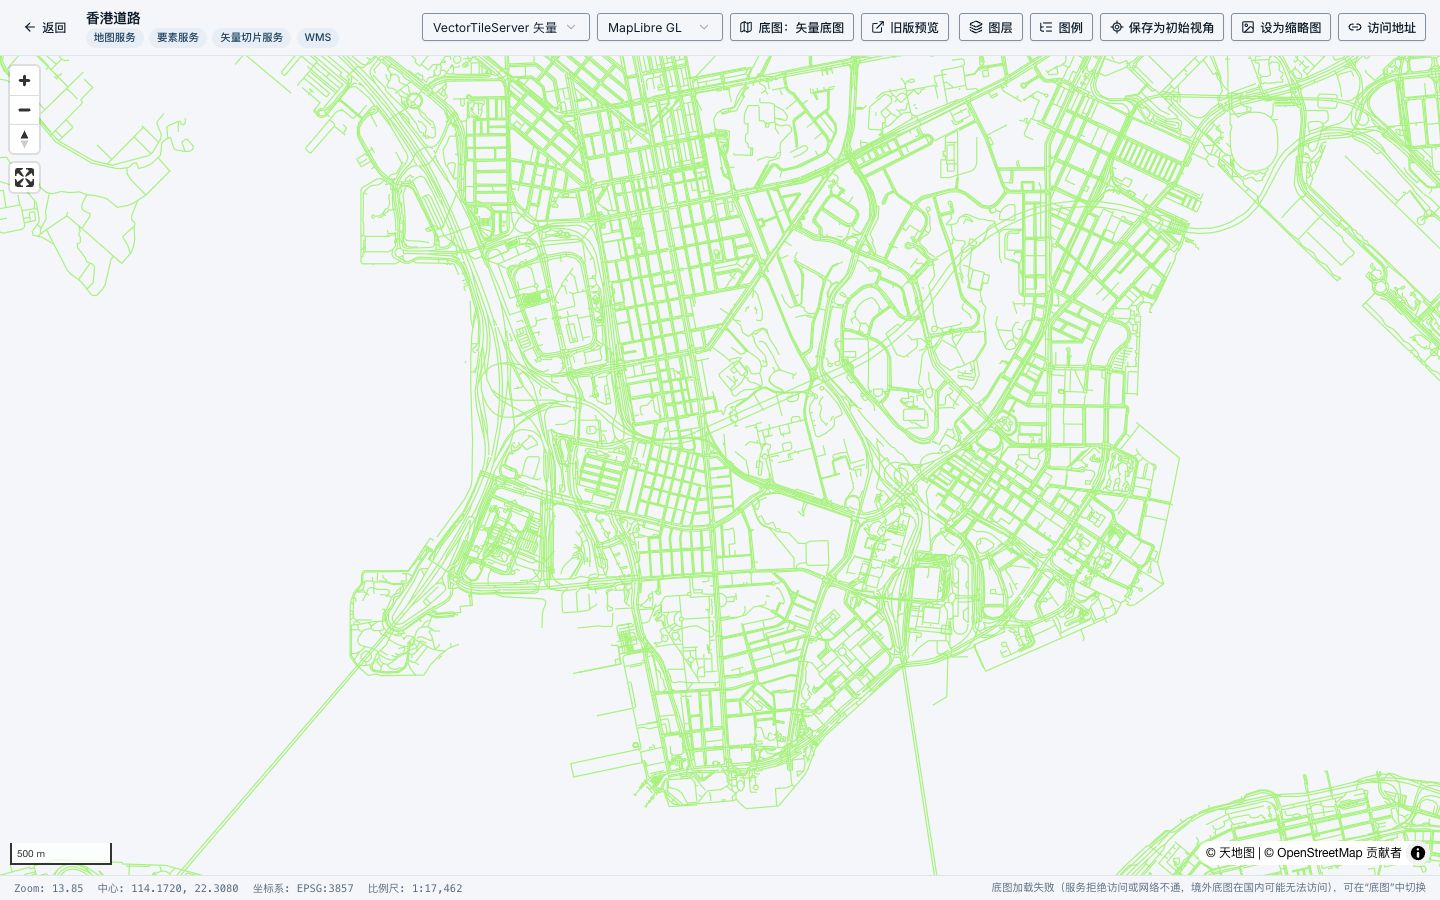The width and height of the screenshot is (1440, 900).
Task: Reset map bearing with compass icon
Action: [x=24, y=139]
